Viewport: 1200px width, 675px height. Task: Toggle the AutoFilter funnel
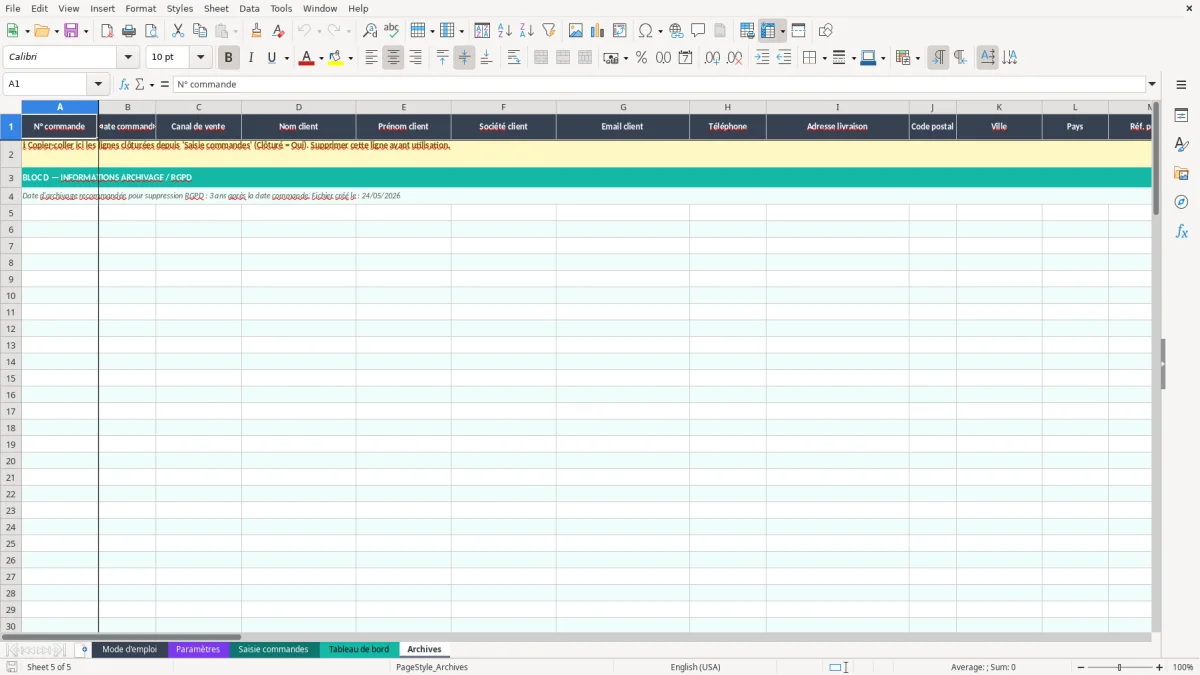click(549, 31)
